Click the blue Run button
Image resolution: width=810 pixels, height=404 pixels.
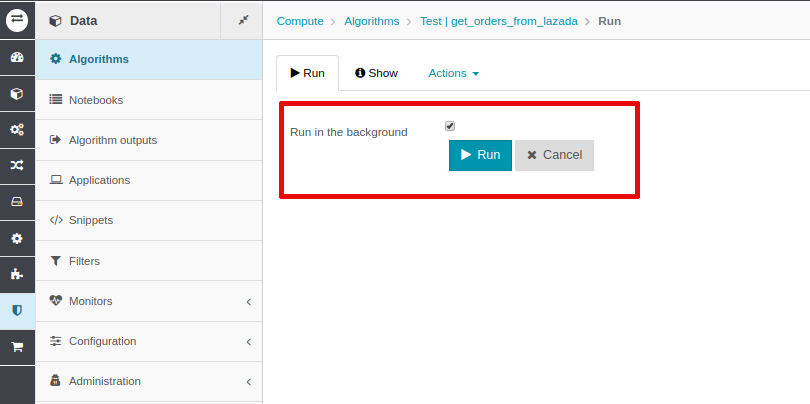coord(480,155)
